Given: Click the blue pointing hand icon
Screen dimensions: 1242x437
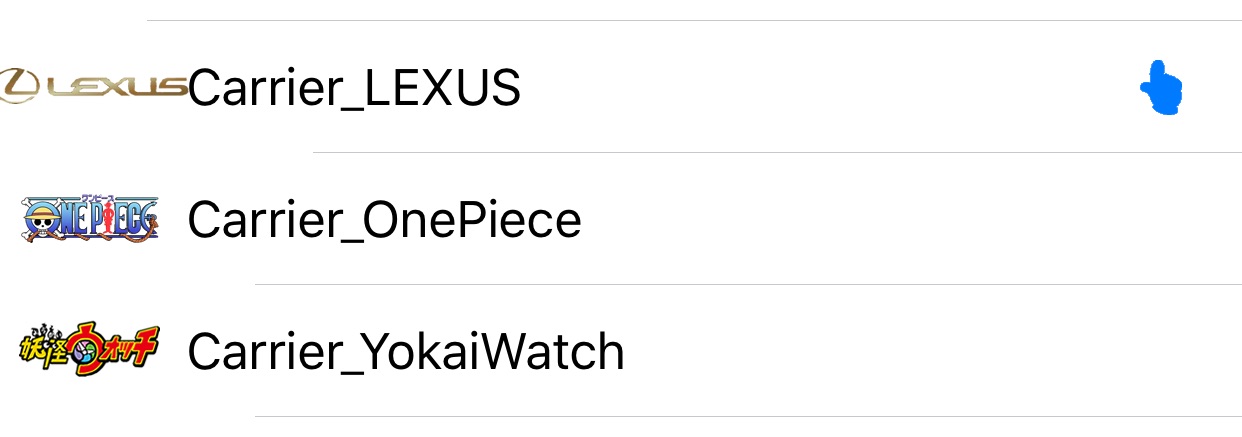Looking at the screenshot, I should click(1161, 88).
